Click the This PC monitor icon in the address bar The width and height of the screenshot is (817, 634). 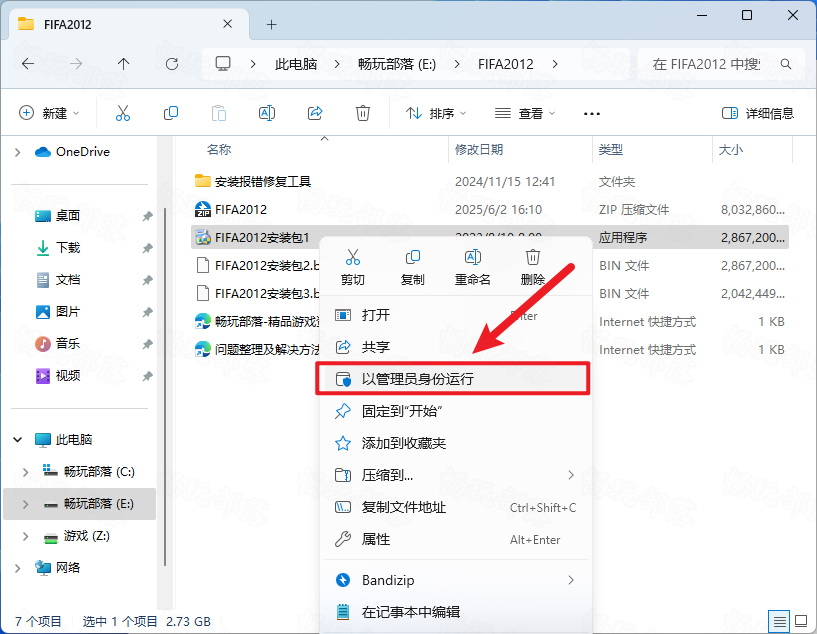coord(223,64)
